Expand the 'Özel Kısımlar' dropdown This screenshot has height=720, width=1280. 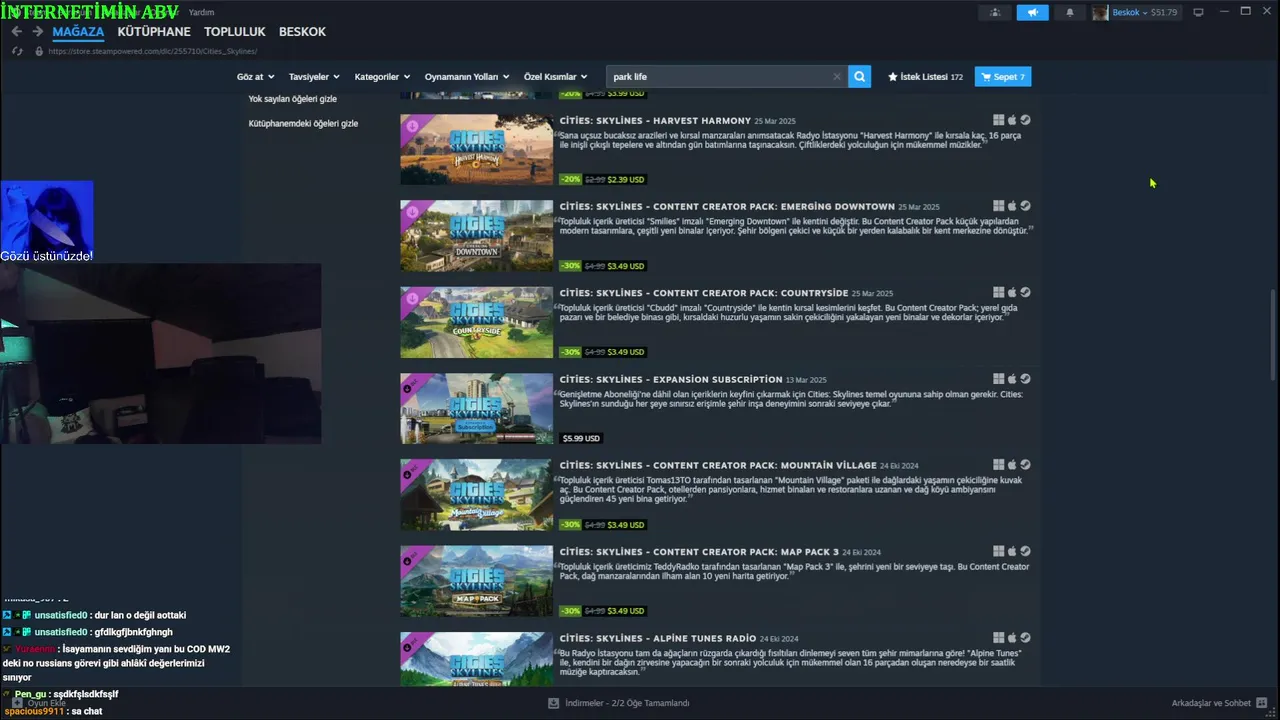pos(556,77)
